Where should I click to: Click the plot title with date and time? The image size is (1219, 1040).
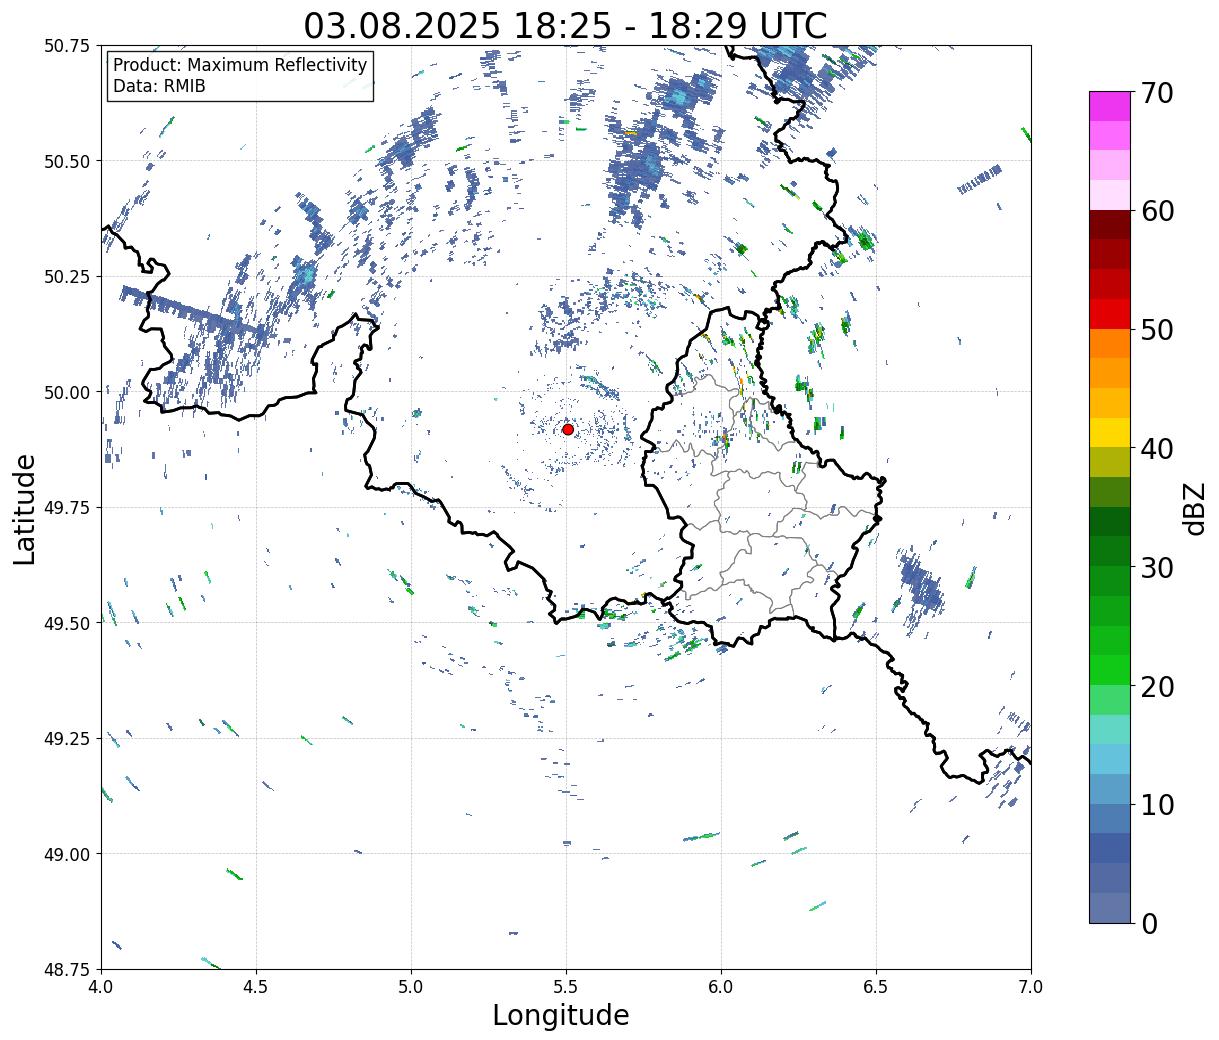click(565, 25)
